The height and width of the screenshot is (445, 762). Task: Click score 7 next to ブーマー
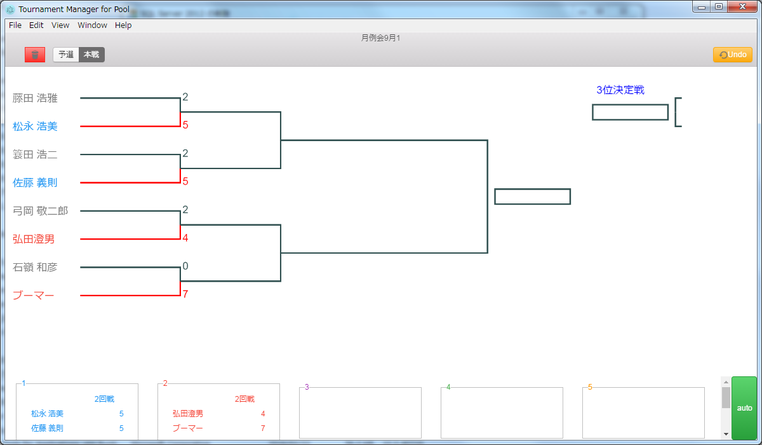[x=185, y=294]
